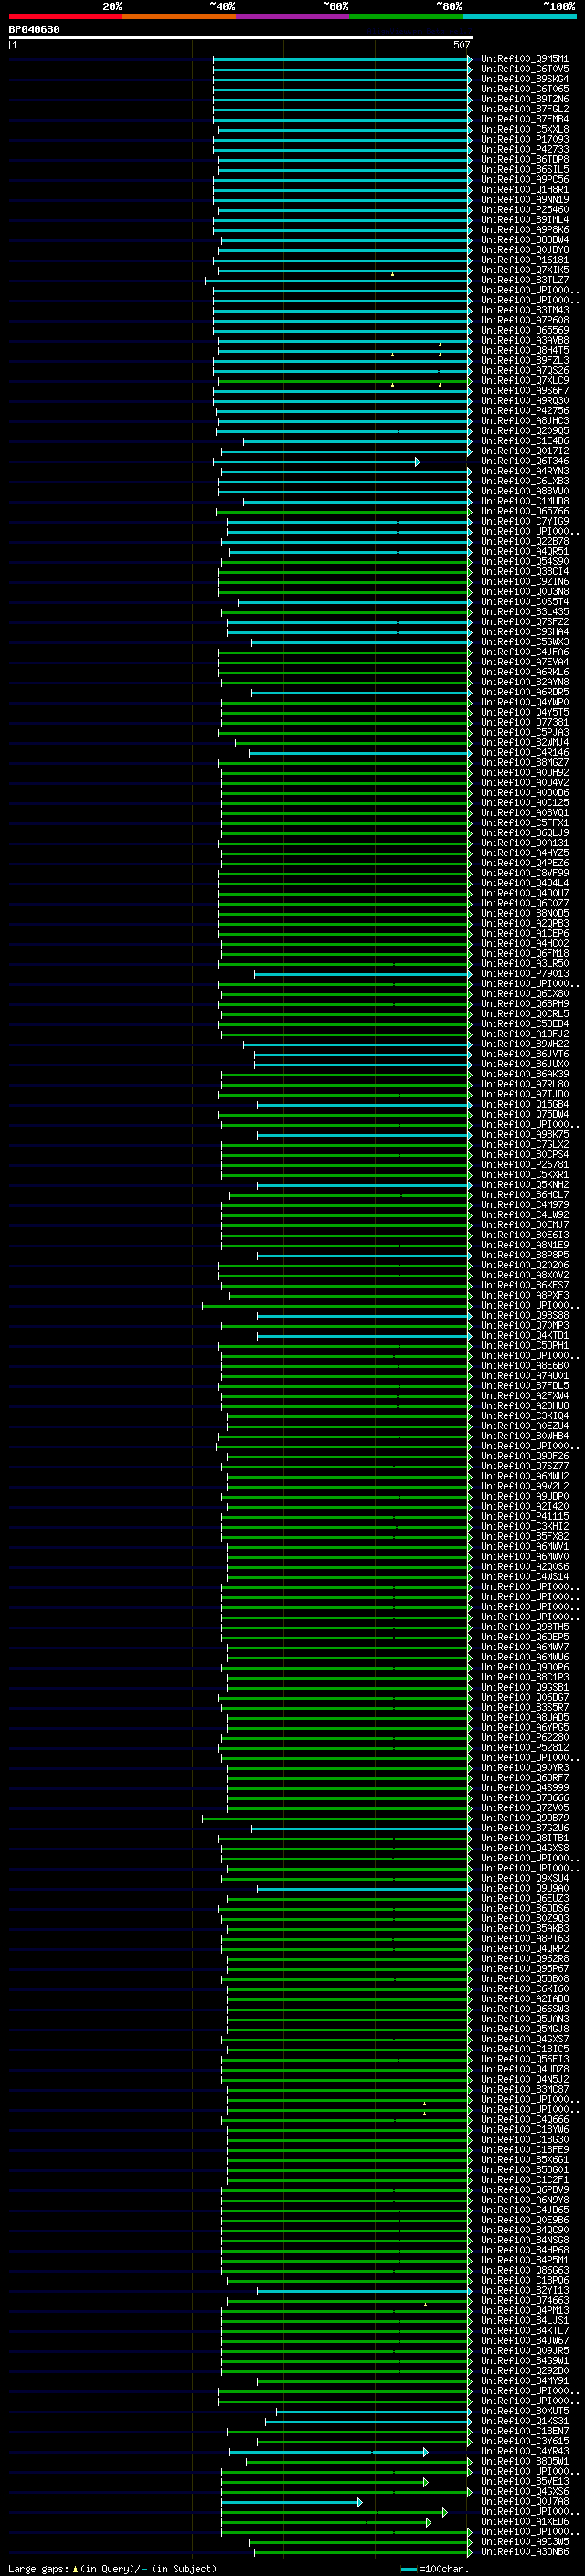The height and width of the screenshot is (2576, 585).
Task: Select hit UniRef100_B6JVT6
Action: pos(525,1054)
